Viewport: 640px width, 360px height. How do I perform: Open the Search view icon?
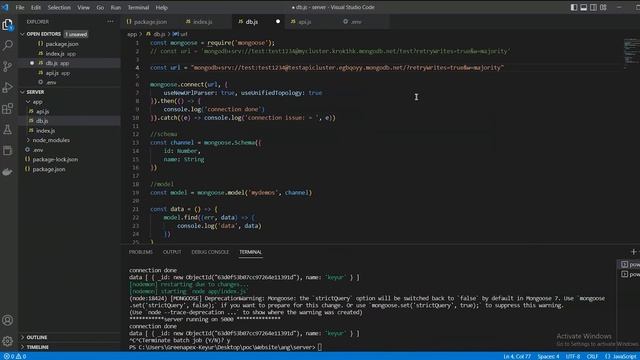pyautogui.click(x=8, y=45)
